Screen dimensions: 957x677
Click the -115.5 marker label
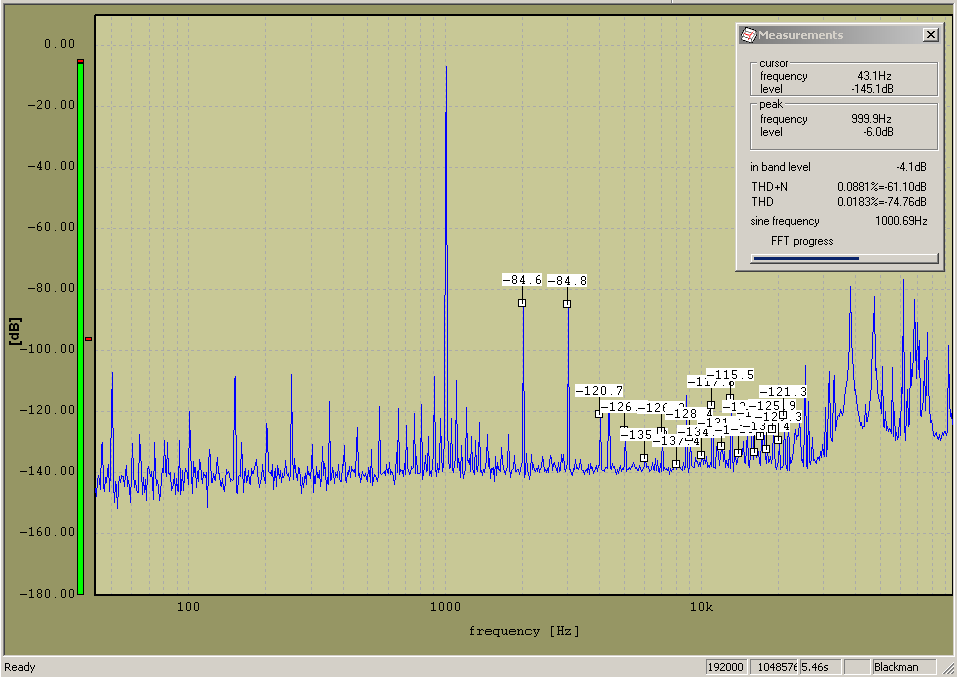pyautogui.click(x=730, y=374)
